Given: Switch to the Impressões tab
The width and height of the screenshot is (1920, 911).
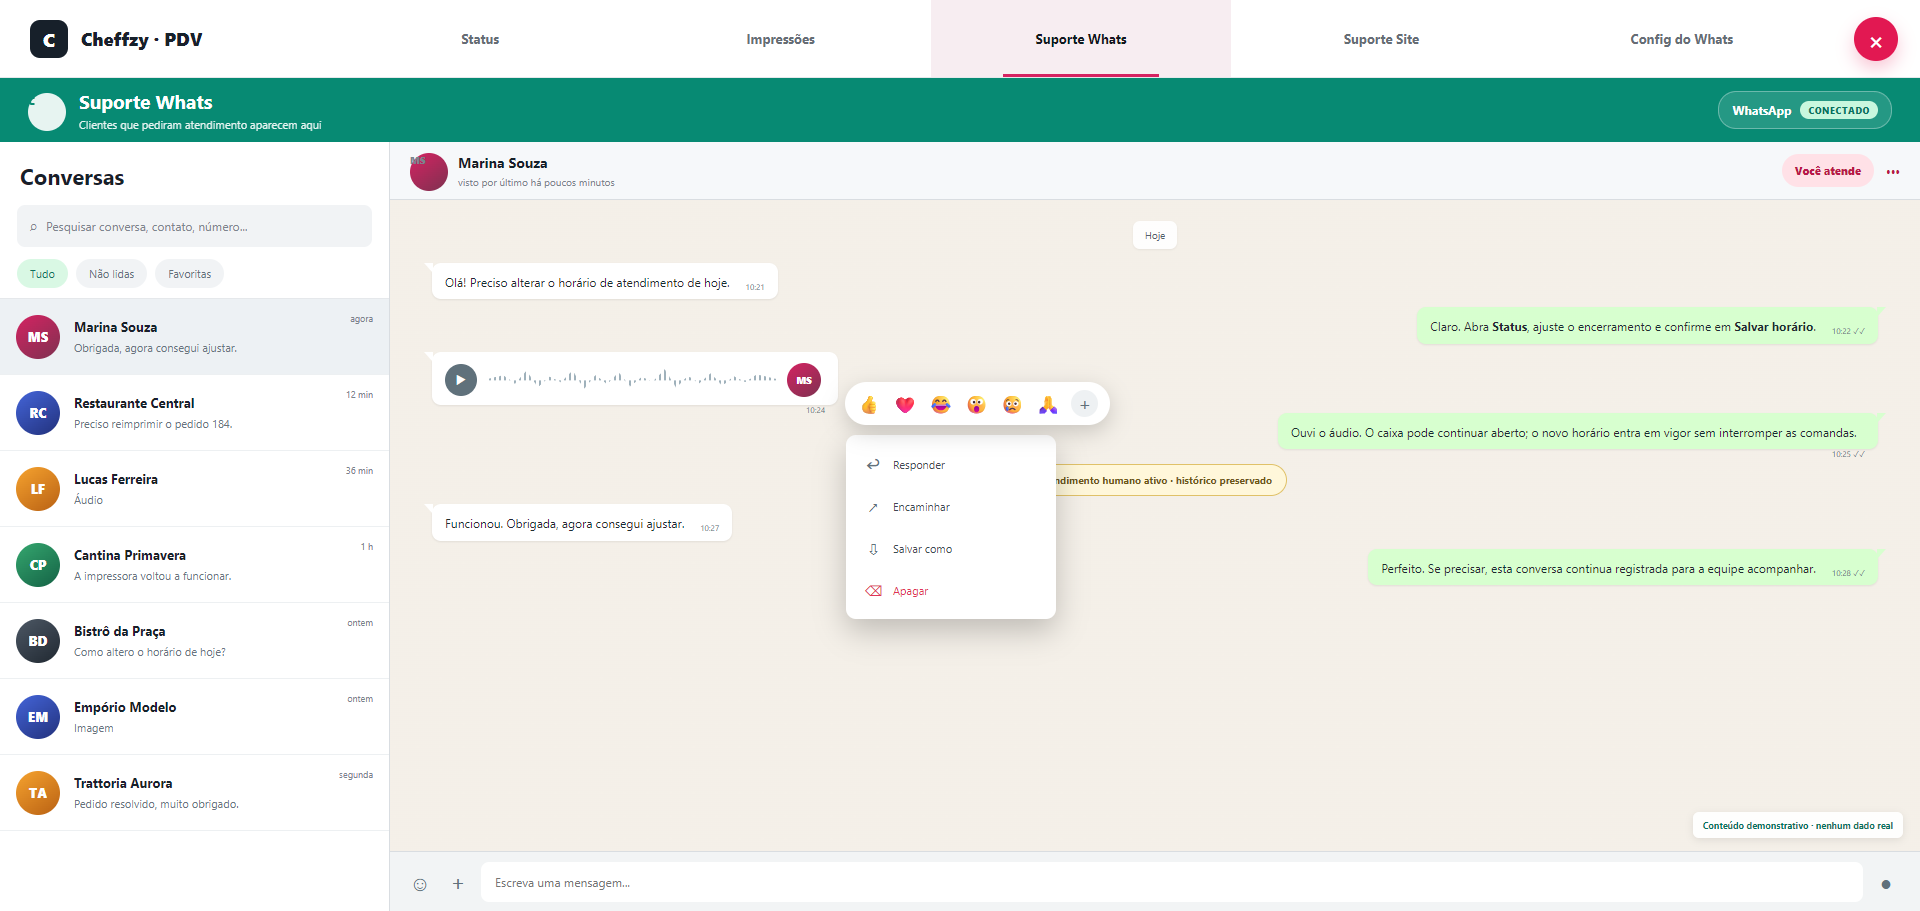Looking at the screenshot, I should pos(781,39).
